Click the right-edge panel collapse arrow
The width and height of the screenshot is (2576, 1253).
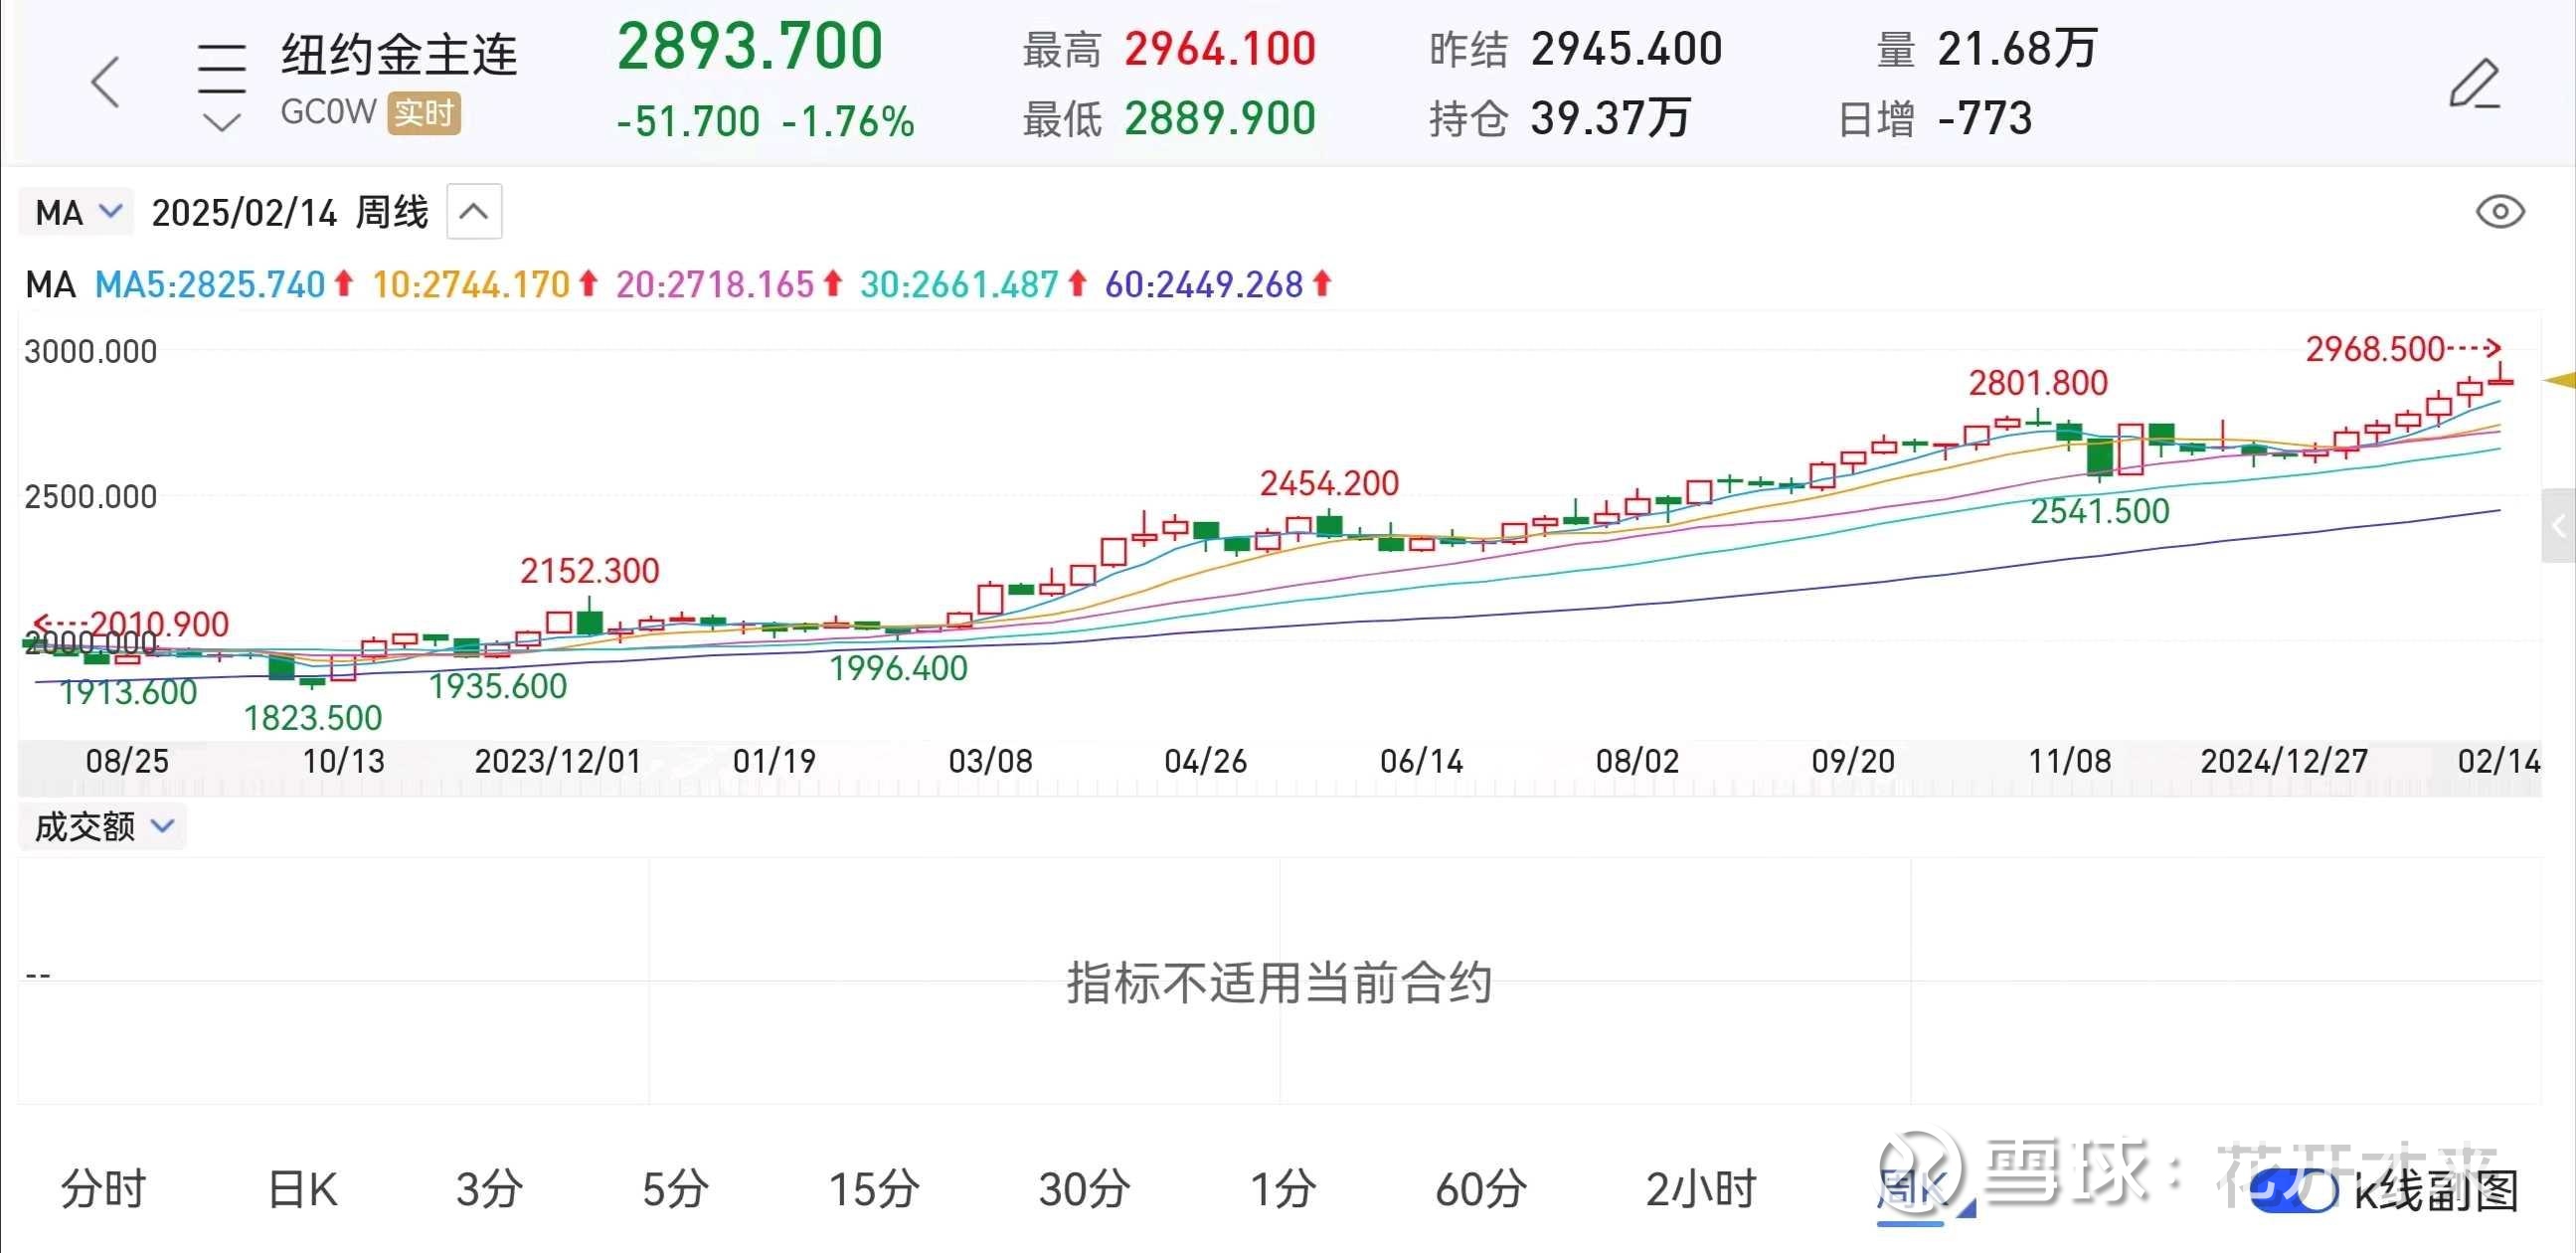pyautogui.click(x=2561, y=525)
